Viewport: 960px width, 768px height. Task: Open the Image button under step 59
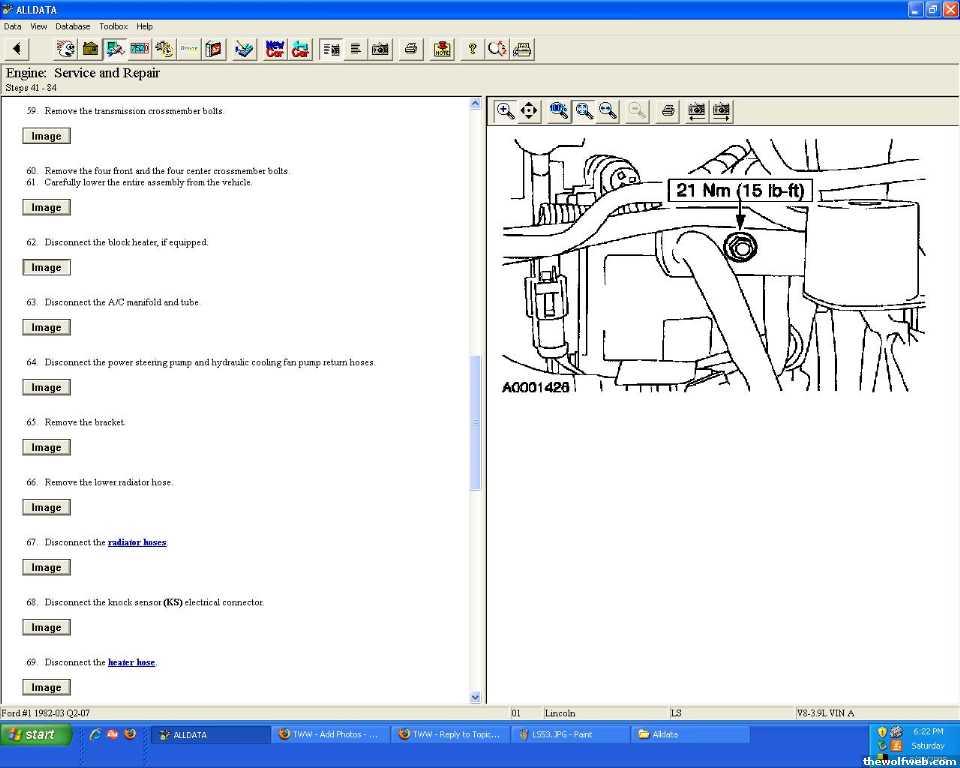[x=46, y=136]
